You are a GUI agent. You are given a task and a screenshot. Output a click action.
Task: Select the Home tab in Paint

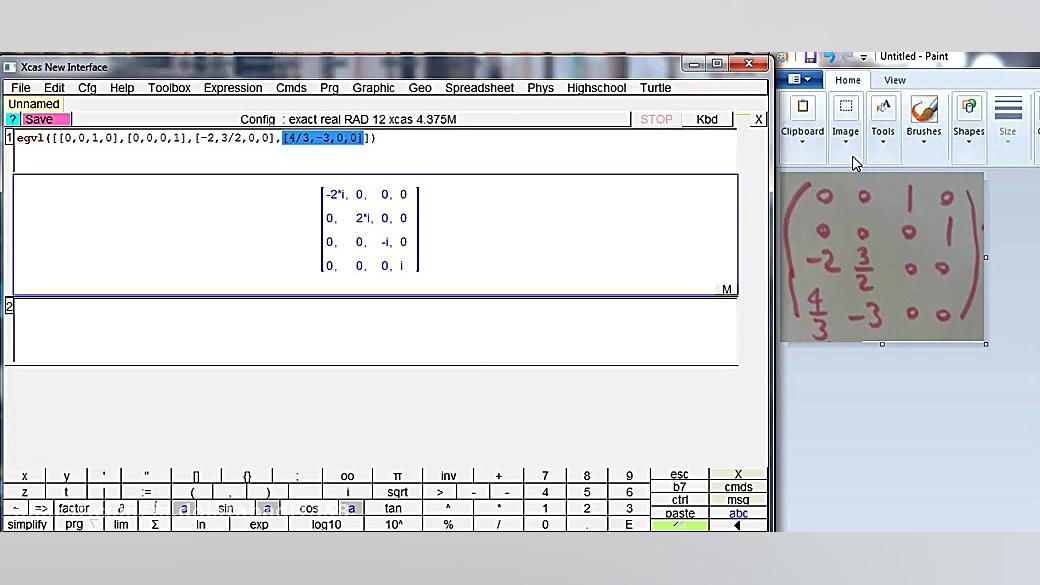click(x=848, y=80)
